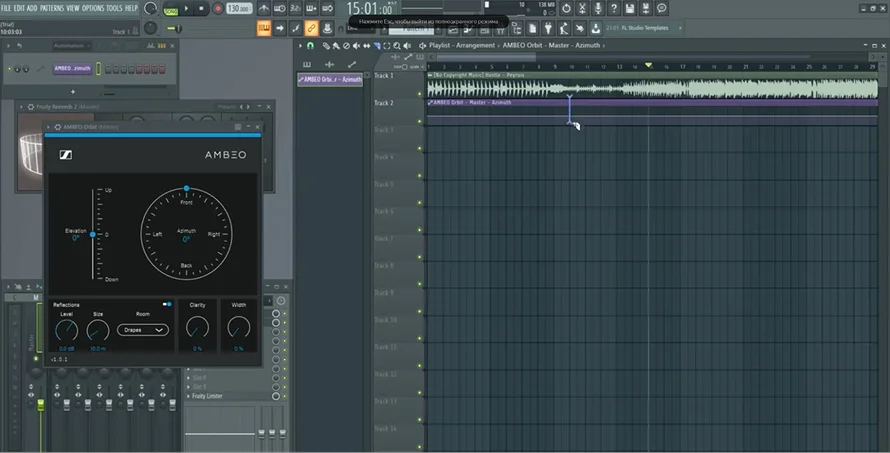890x453 pixels.
Task: Click the save floppy disk icon
Action: 629,8
